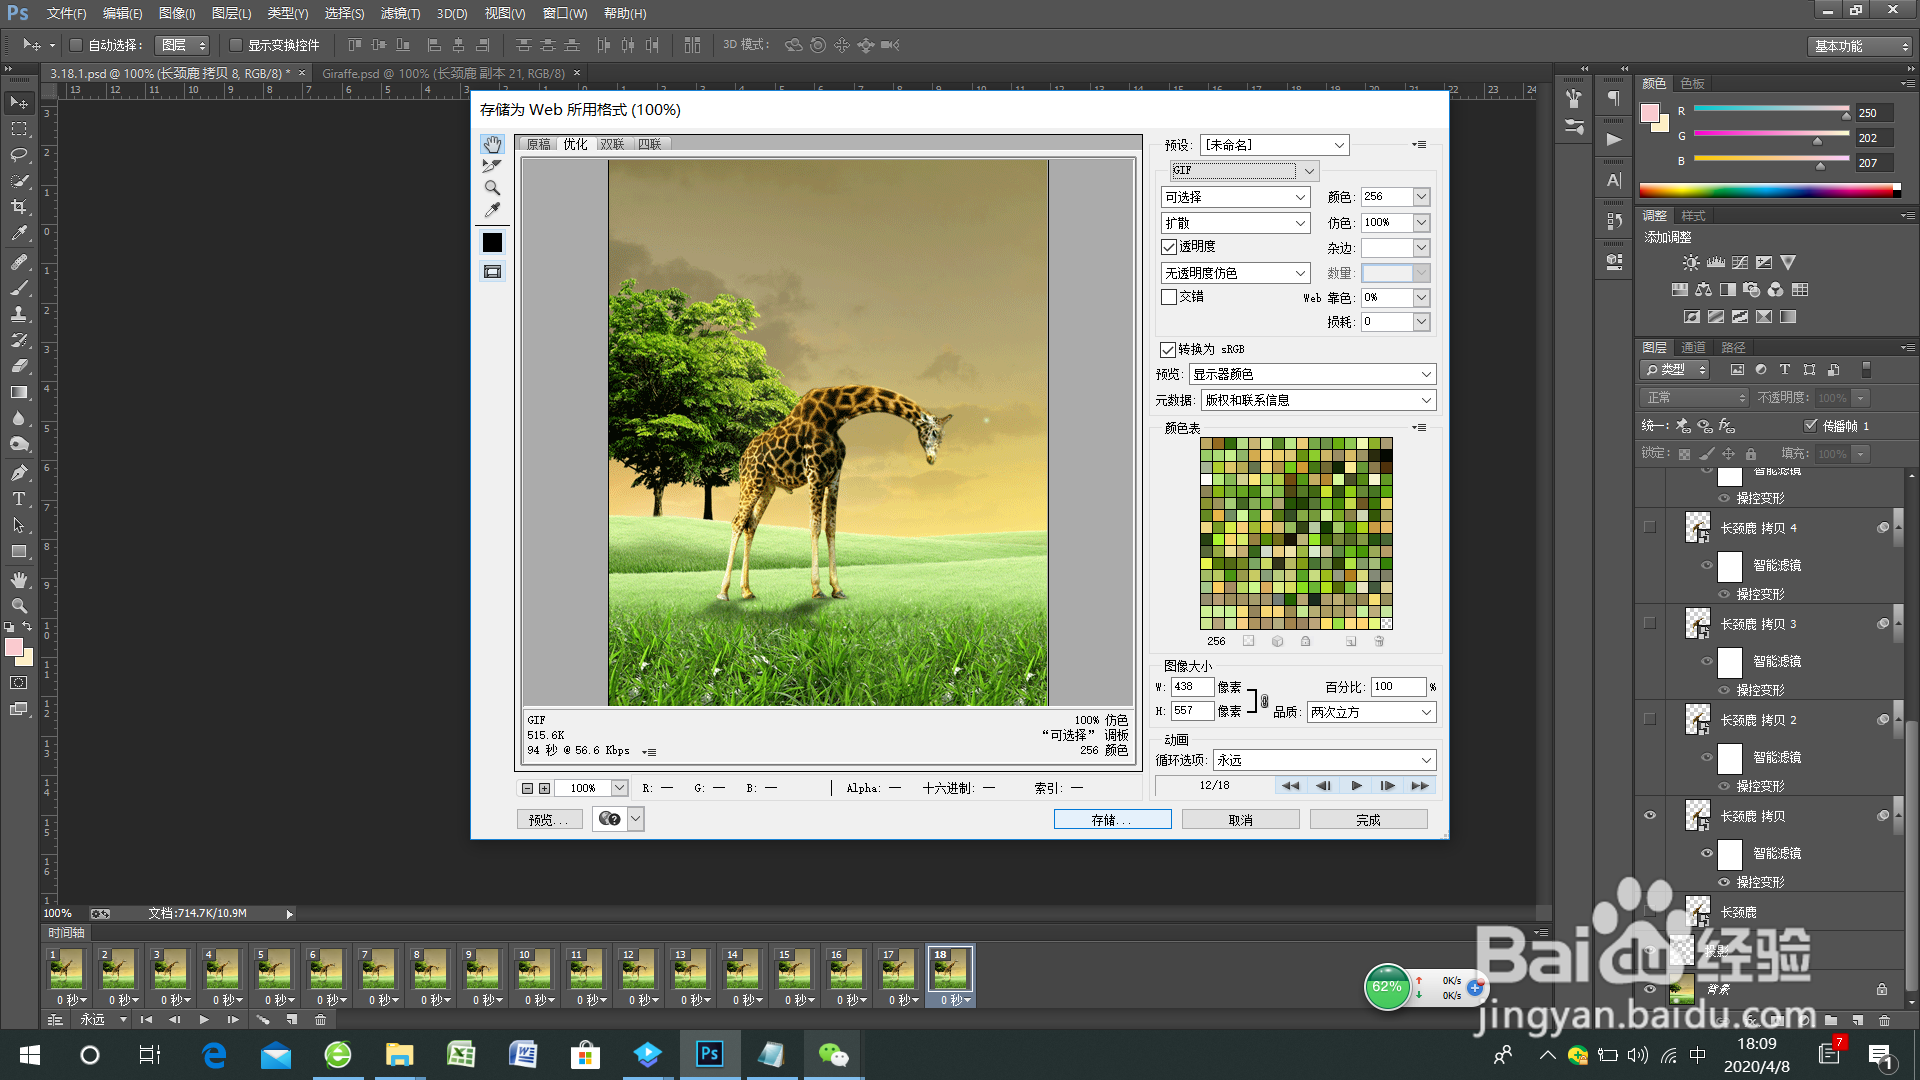Hide the 长颈鹿 拷贝 layer via eye icon

[1650, 815]
